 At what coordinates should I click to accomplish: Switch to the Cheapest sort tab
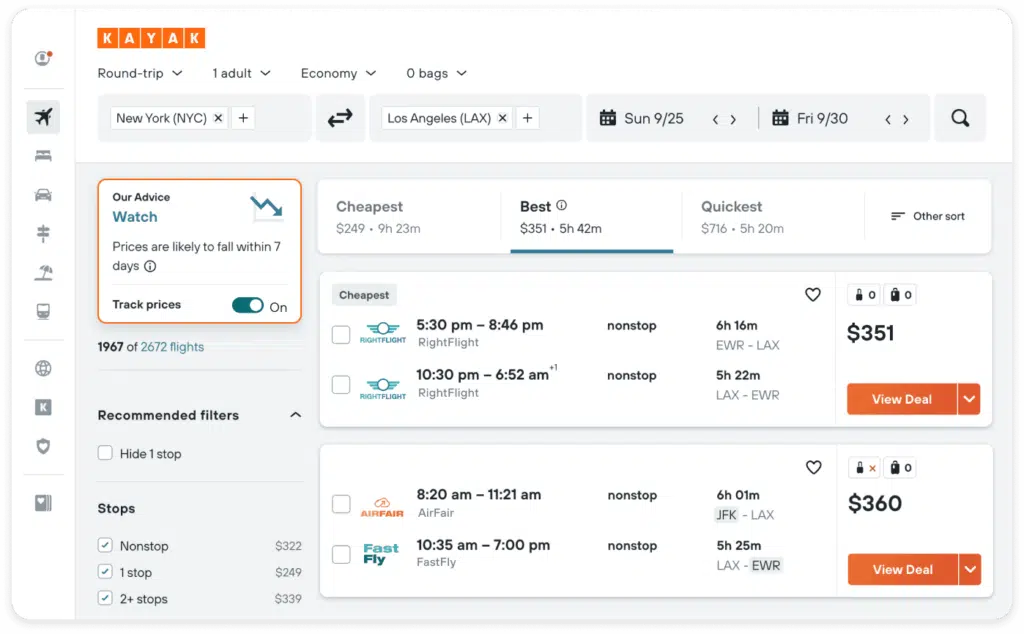(409, 217)
